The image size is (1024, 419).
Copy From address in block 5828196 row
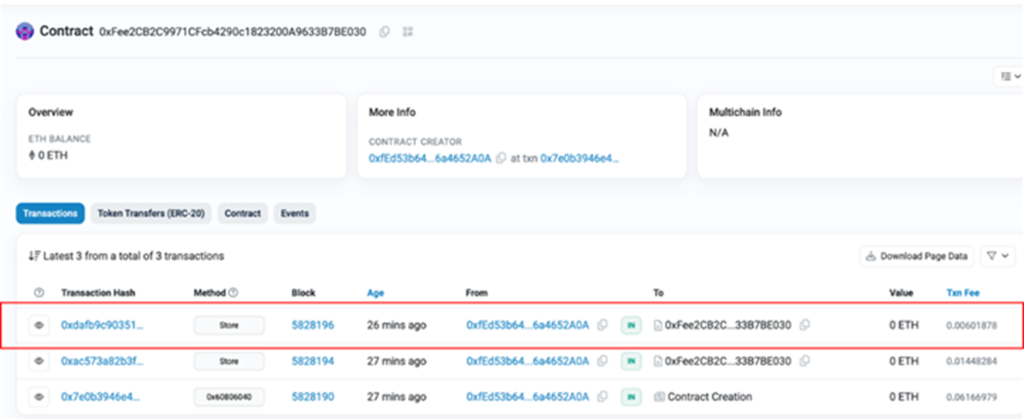pyautogui.click(x=602, y=325)
